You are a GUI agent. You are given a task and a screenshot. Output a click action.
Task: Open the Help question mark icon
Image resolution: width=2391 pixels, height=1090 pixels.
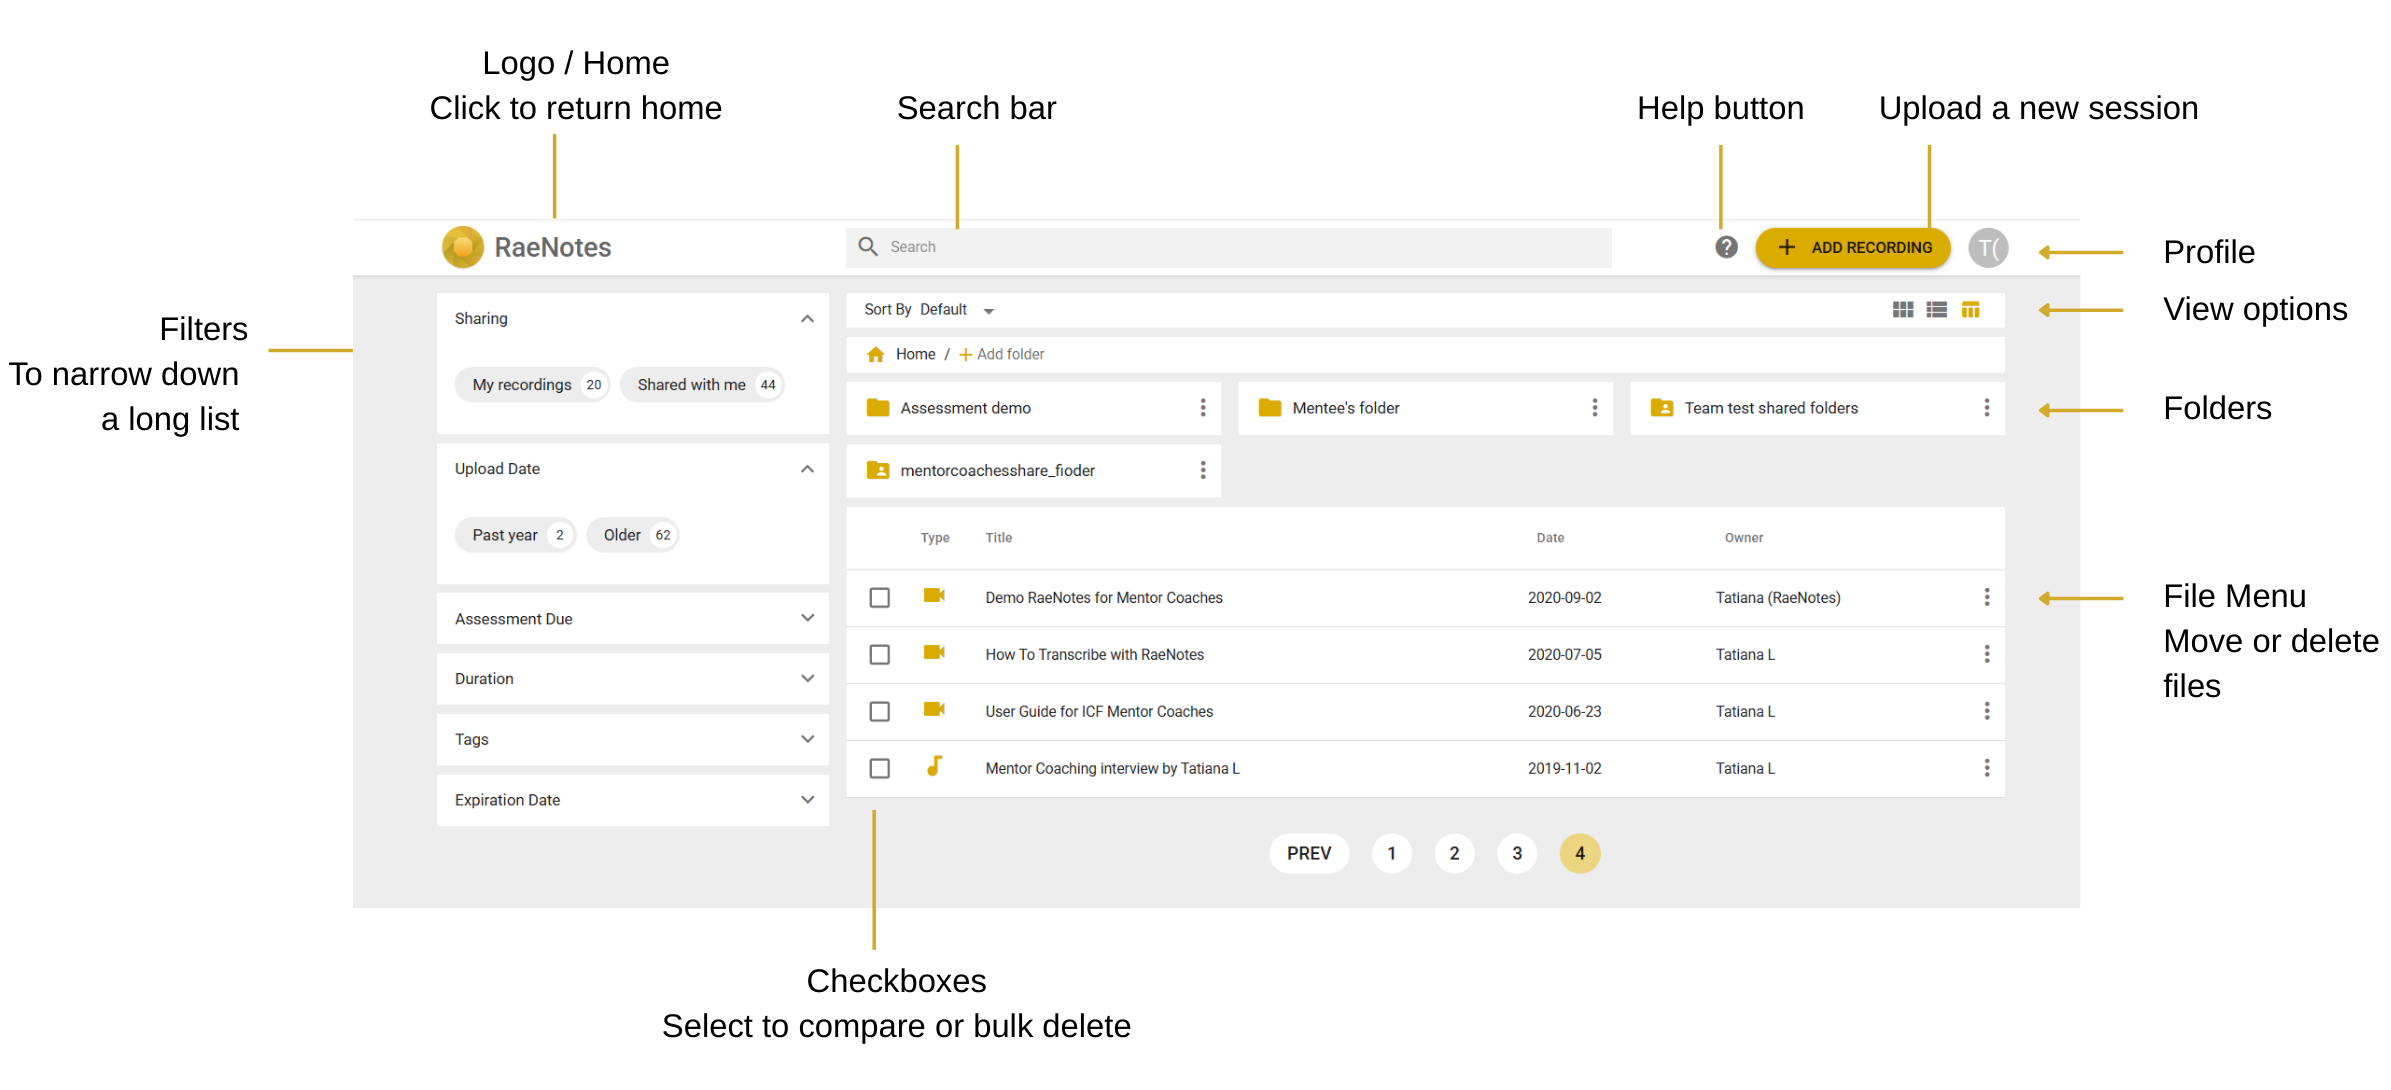1726,247
